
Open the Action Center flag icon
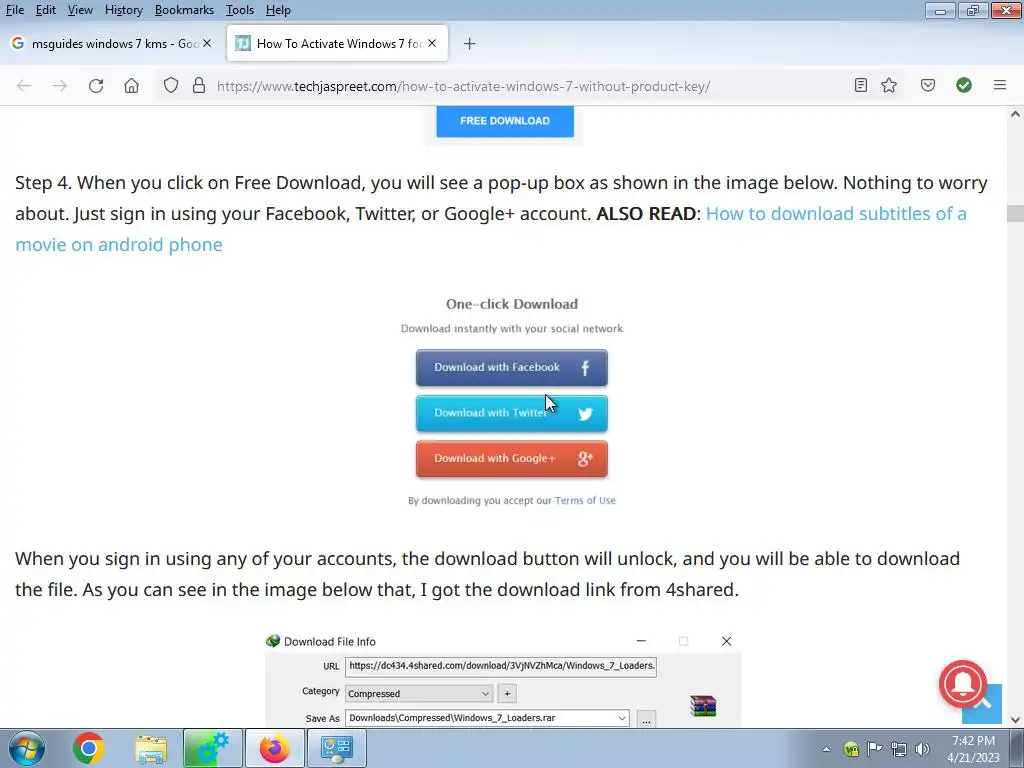[874, 748]
